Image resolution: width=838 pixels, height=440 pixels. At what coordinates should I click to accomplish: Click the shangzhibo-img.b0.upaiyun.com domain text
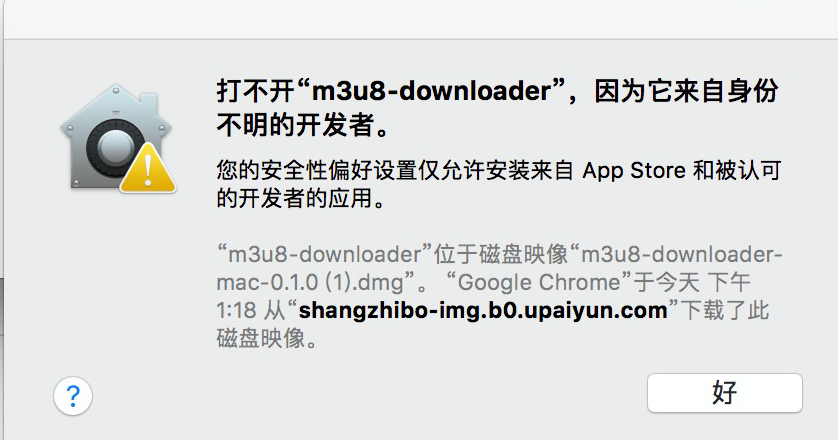point(483,310)
